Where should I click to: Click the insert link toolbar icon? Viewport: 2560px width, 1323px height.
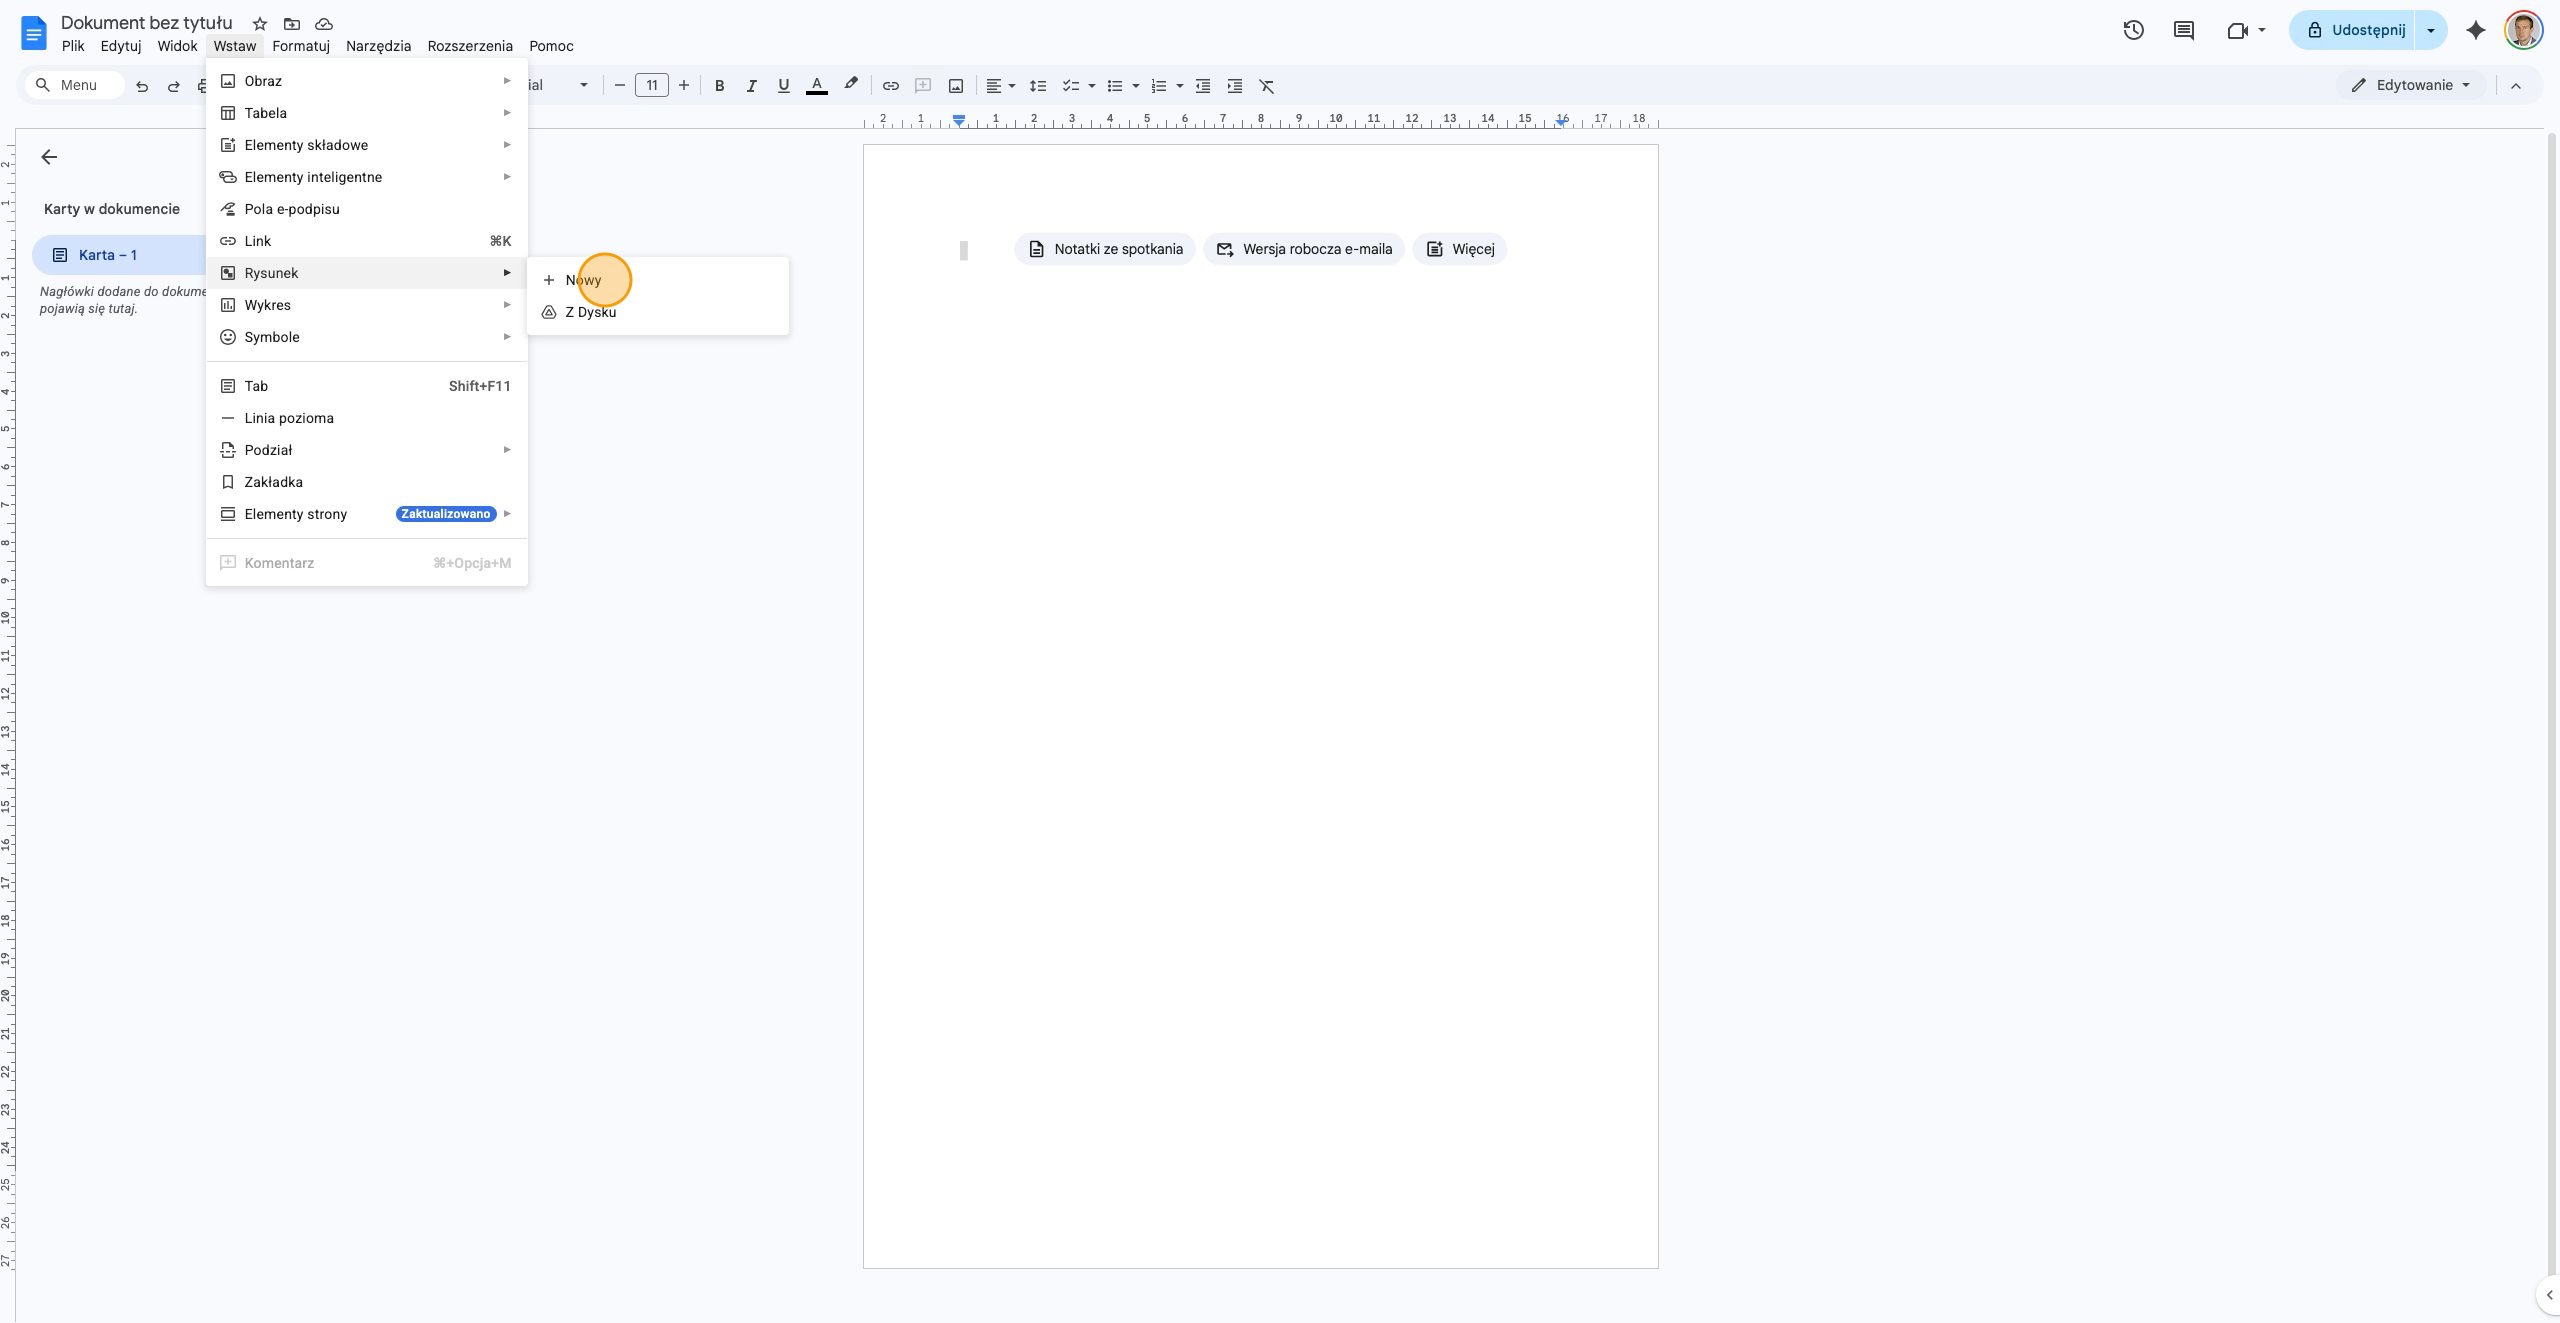pyautogui.click(x=891, y=86)
